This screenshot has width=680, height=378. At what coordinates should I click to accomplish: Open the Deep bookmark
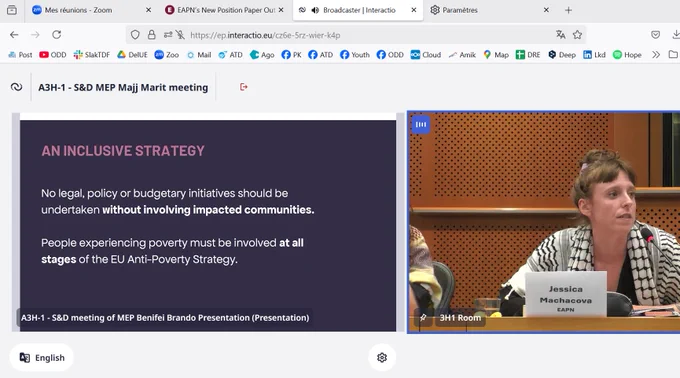click(562, 55)
